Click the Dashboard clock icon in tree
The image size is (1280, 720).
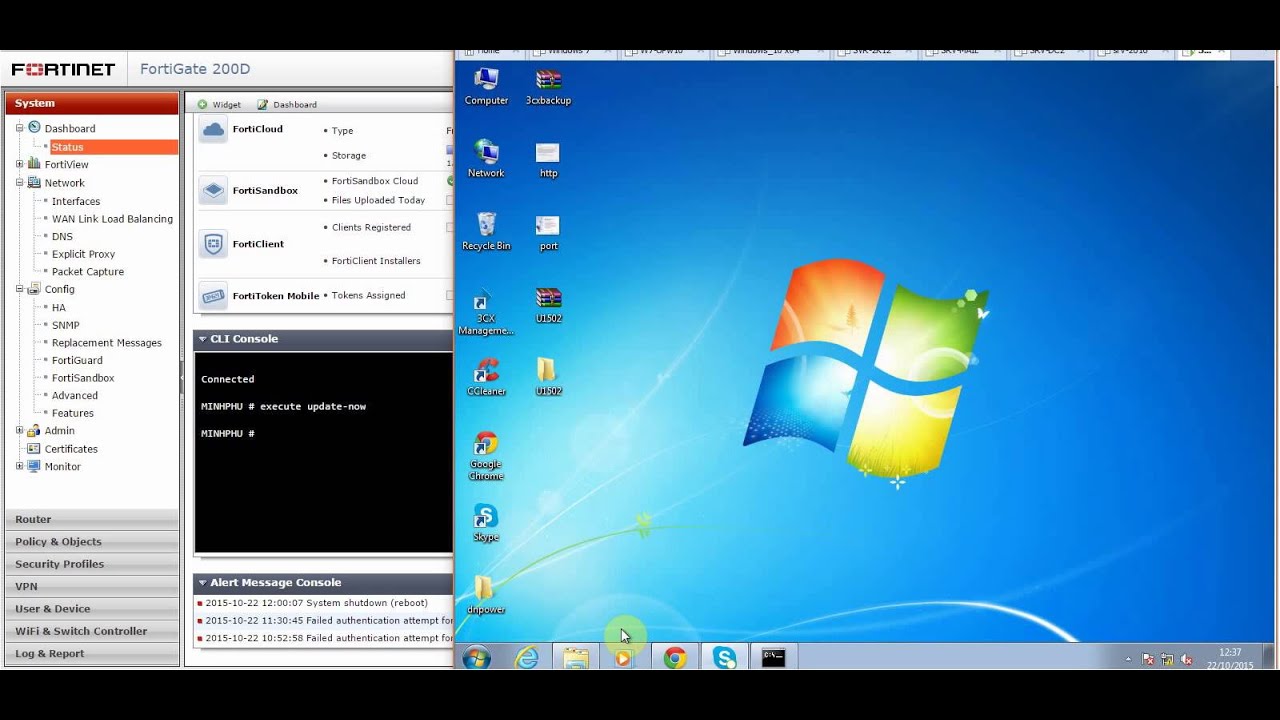pyautogui.click(x=34, y=128)
